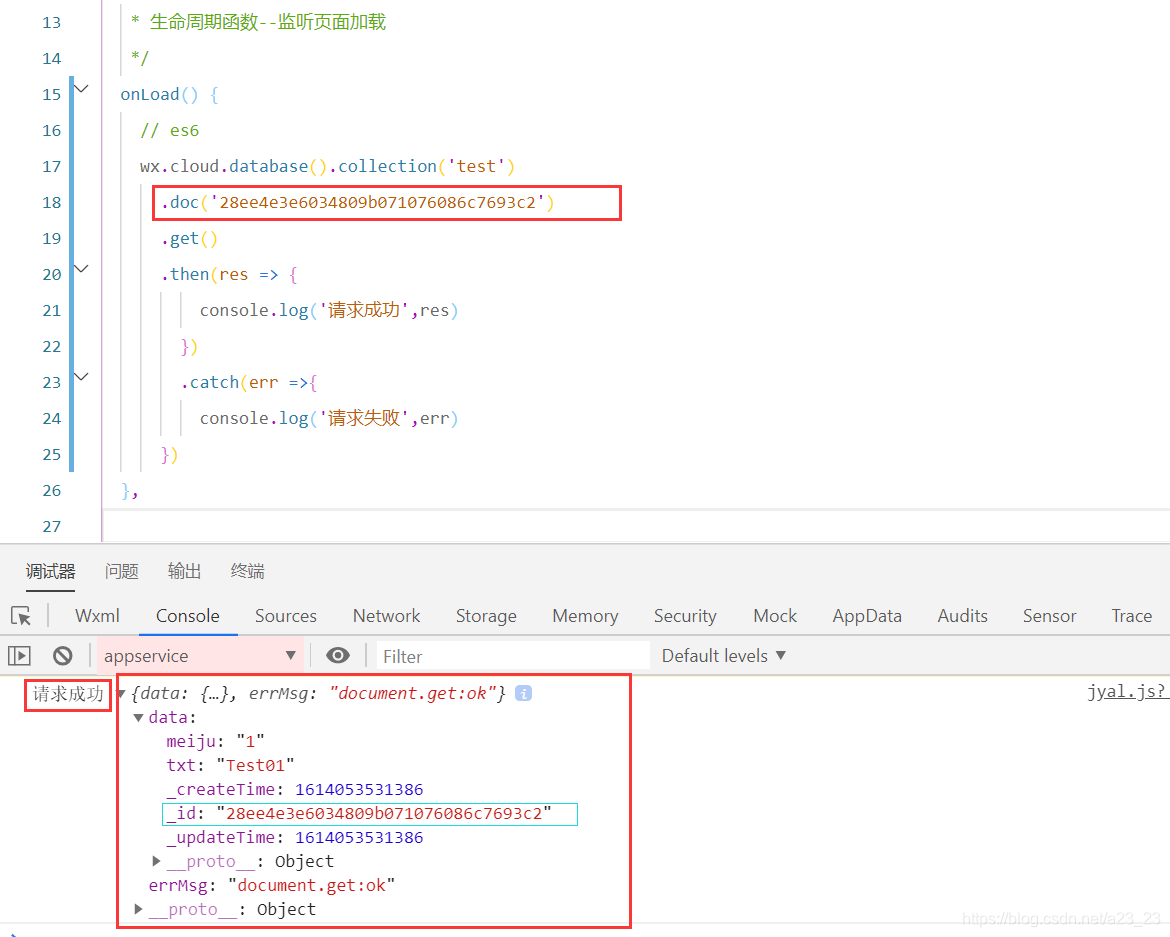Collapse the logged object root triangle

click(x=122, y=694)
